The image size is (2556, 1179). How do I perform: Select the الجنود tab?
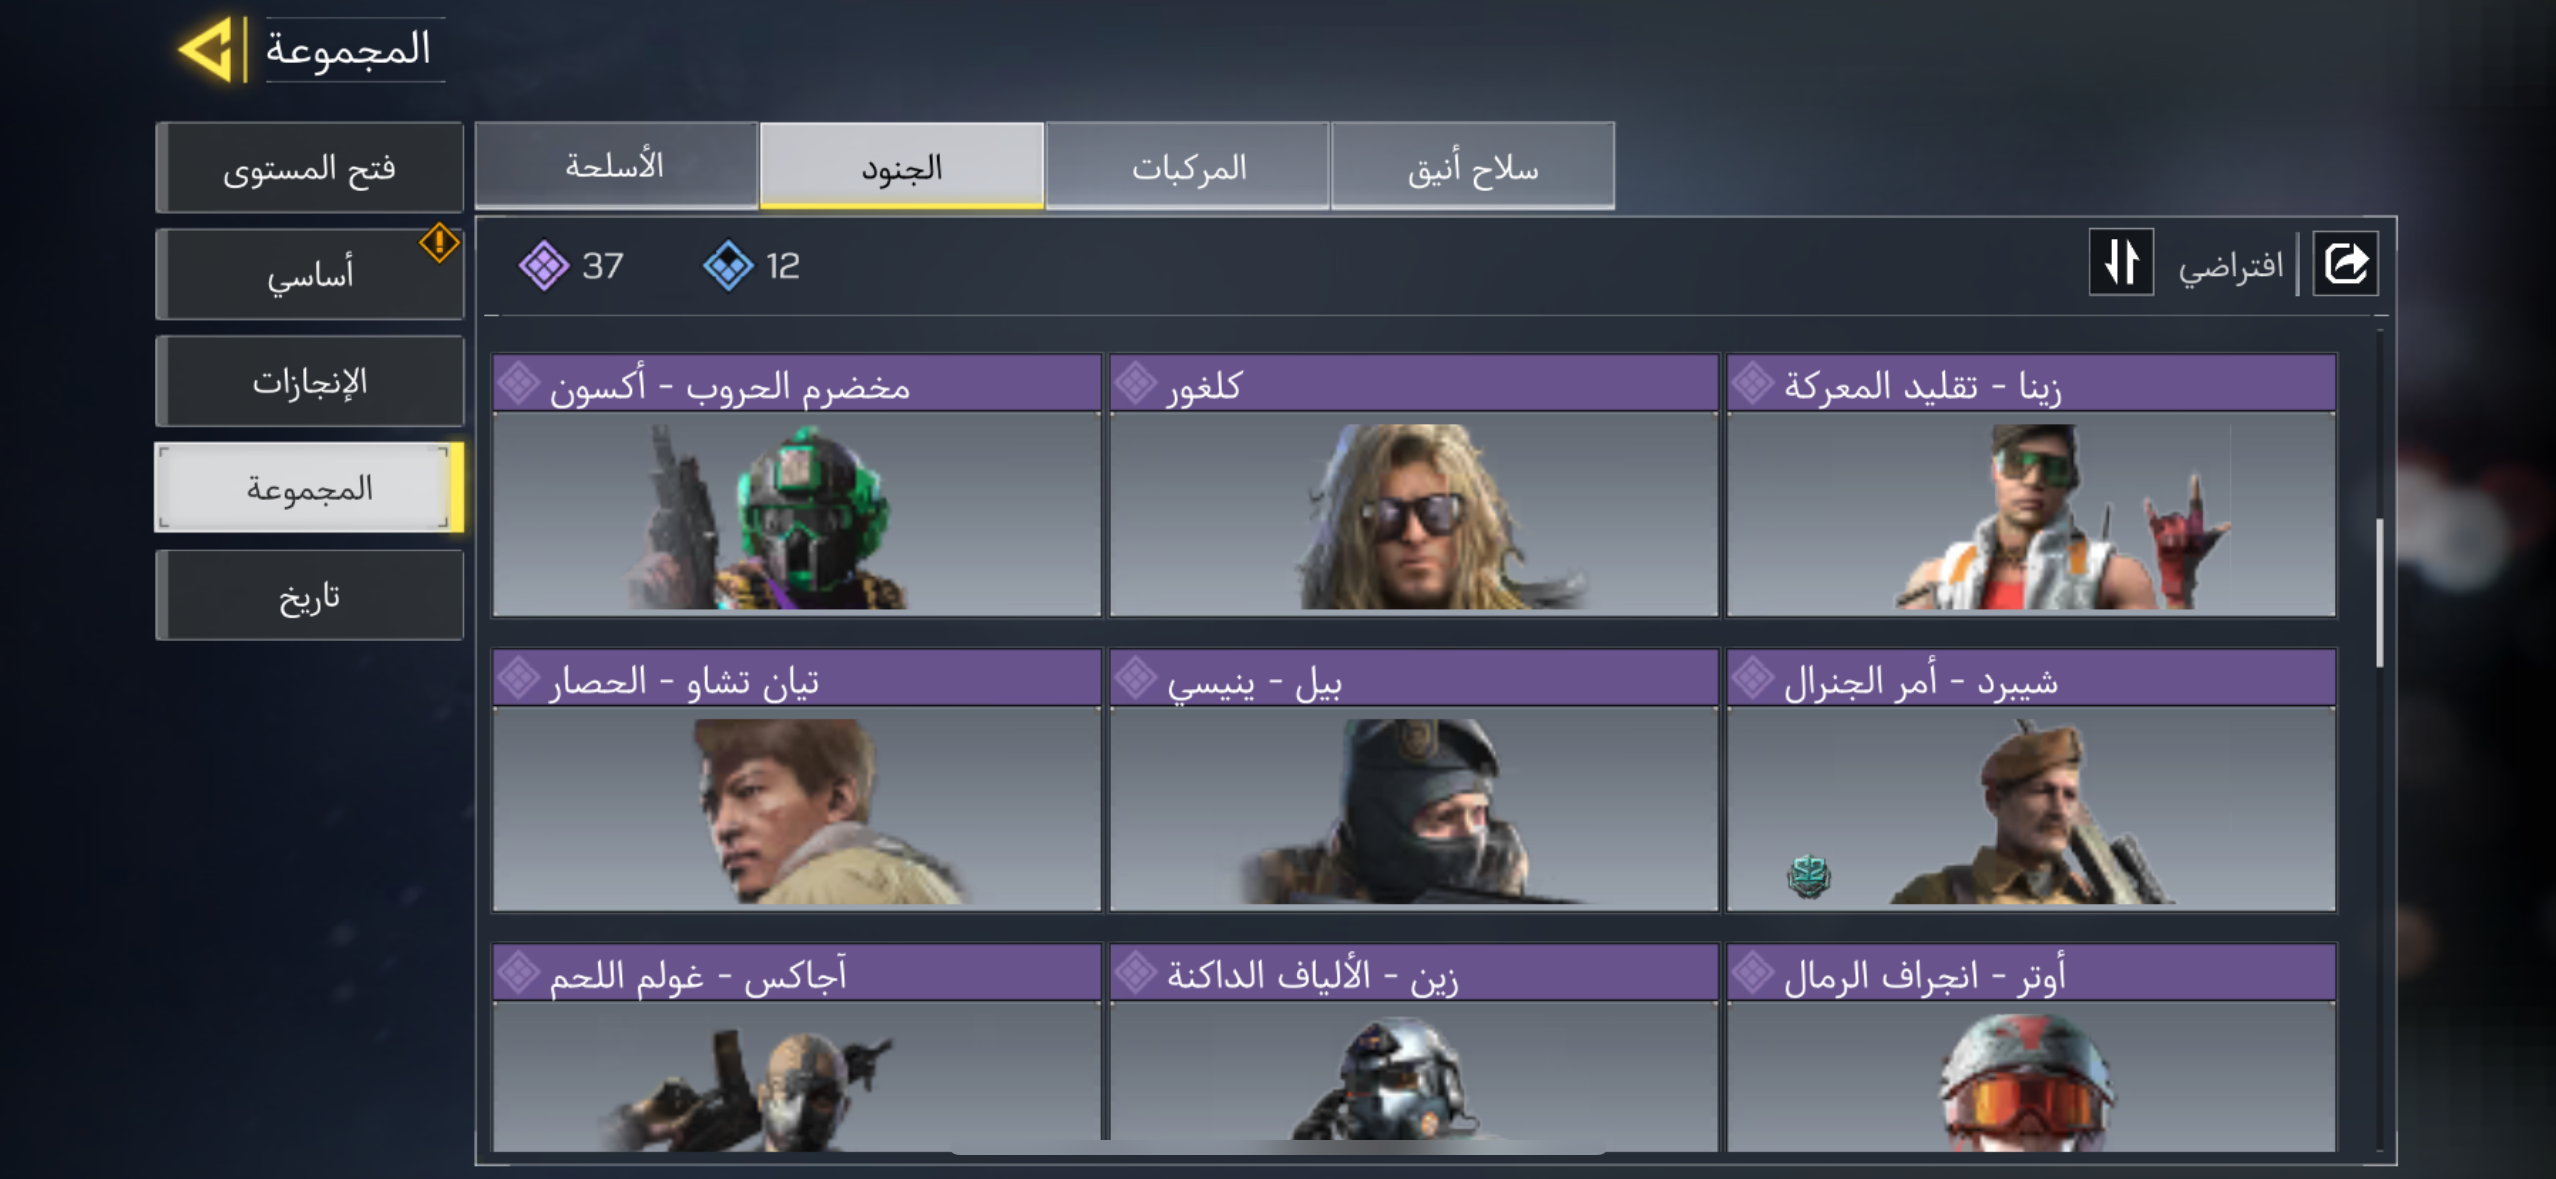(x=902, y=166)
